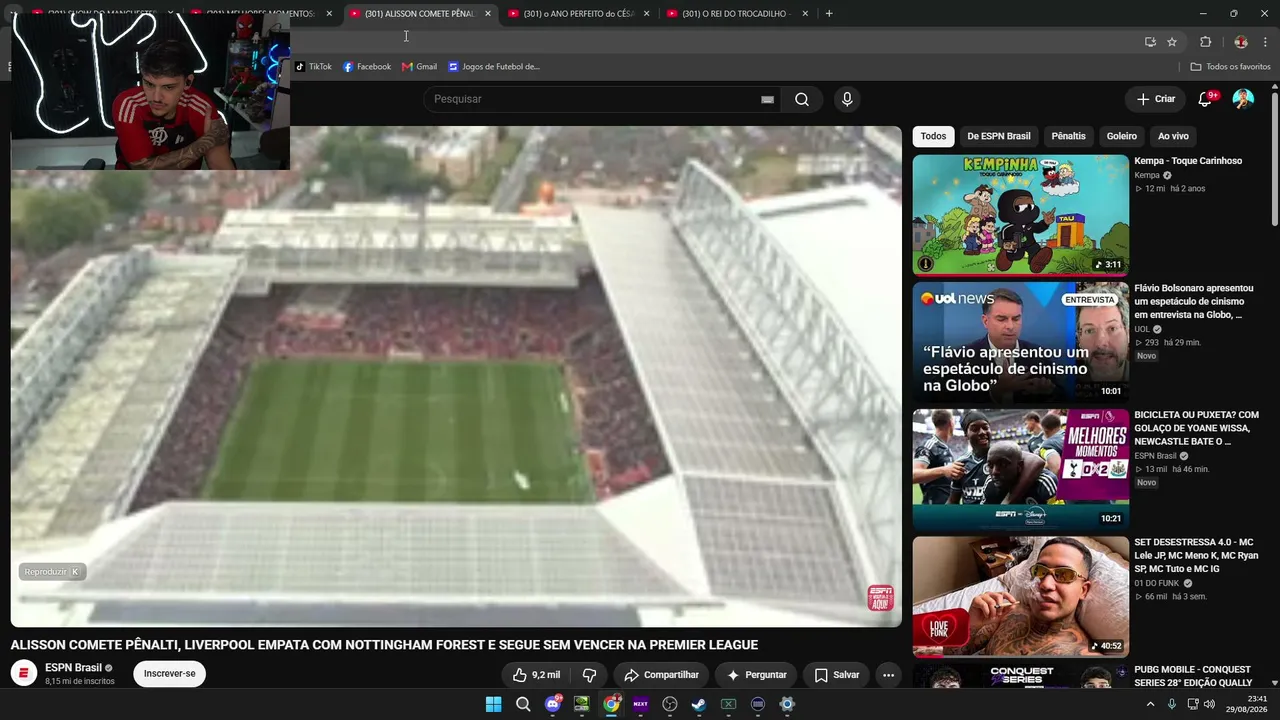Open 'PUBG MOBILE - CONQUEST SERIES' video title
Viewport: 1280px width, 720px height.
click(1192, 676)
